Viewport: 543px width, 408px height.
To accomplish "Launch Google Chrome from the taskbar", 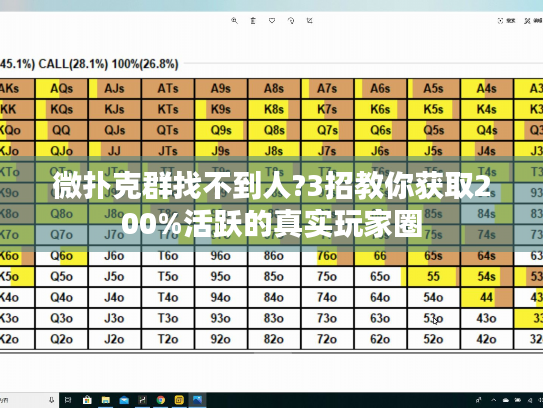I will (x=161, y=400).
